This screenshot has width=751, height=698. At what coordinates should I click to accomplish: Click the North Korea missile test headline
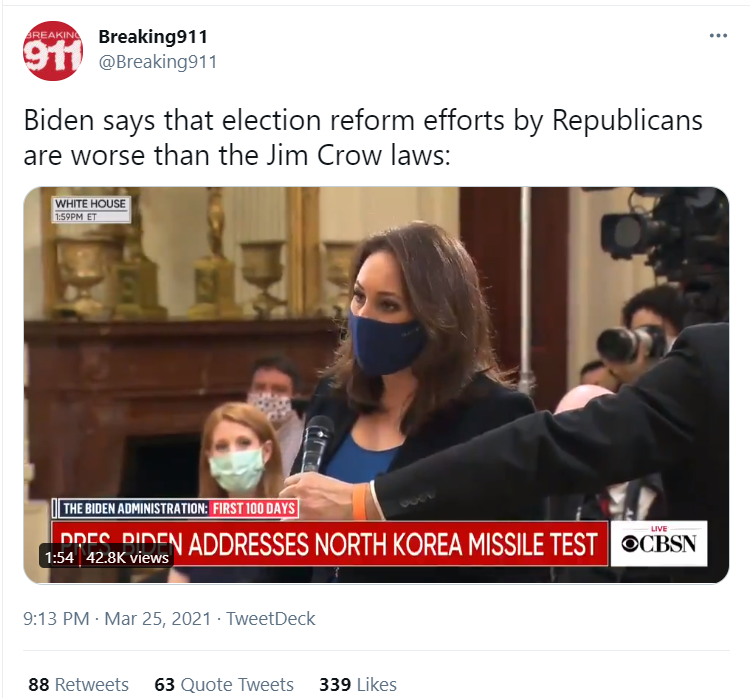pos(330,545)
